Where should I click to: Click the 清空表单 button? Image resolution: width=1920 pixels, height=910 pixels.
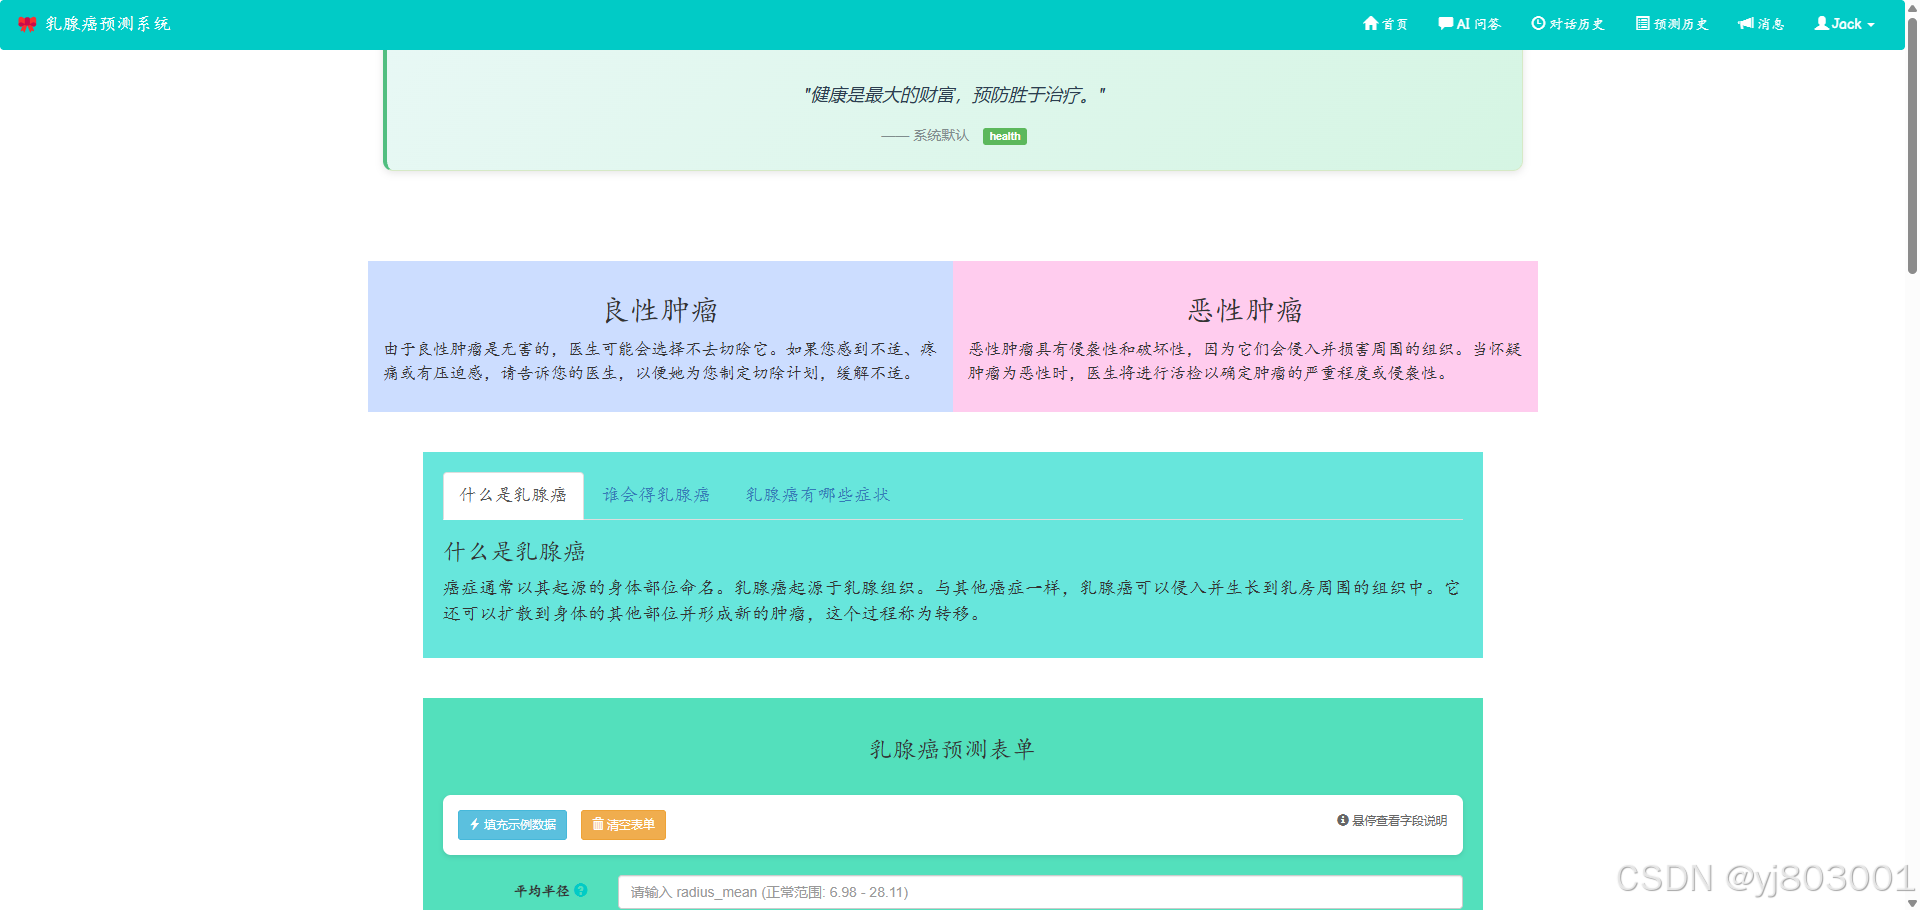pos(623,825)
